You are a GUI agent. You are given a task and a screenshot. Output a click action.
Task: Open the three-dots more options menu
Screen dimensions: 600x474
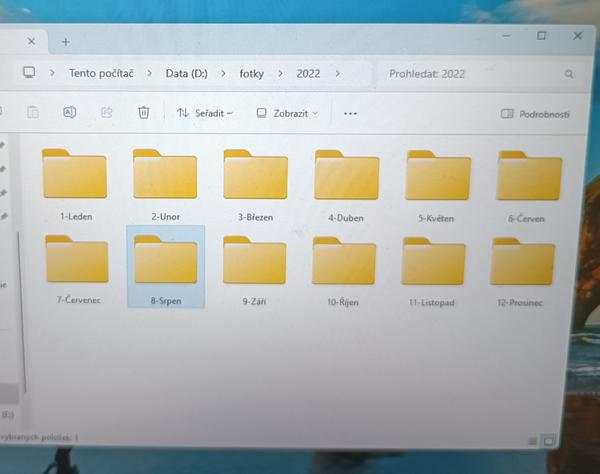click(350, 113)
